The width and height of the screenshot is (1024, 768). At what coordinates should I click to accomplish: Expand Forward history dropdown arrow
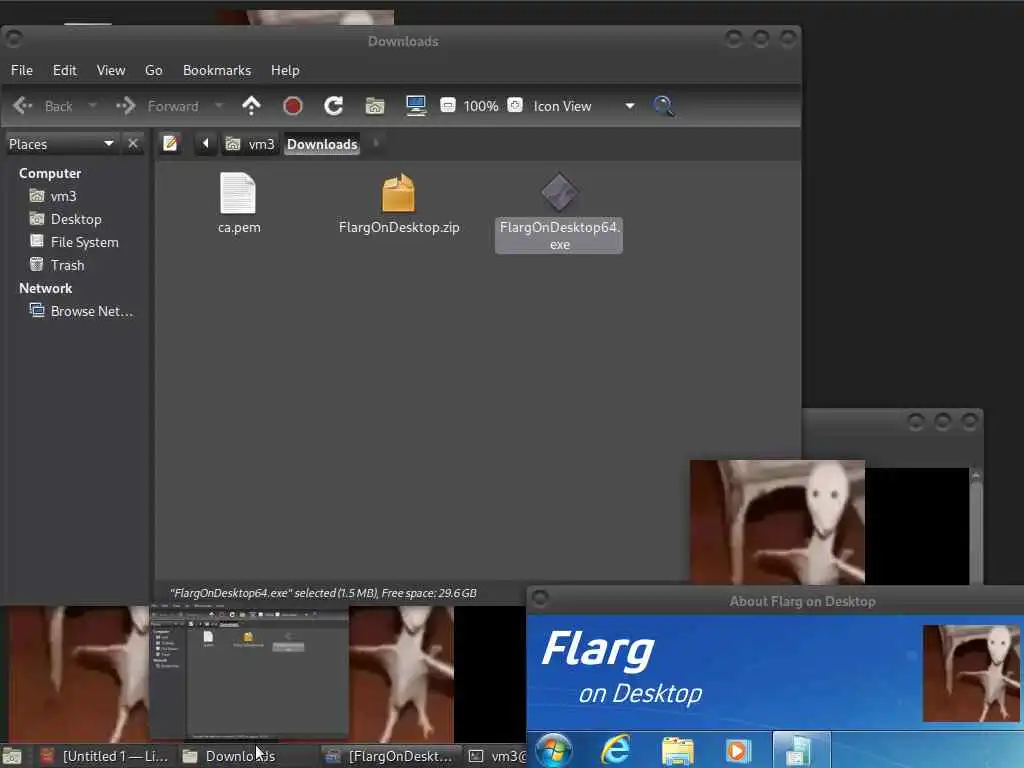[x=219, y=106]
